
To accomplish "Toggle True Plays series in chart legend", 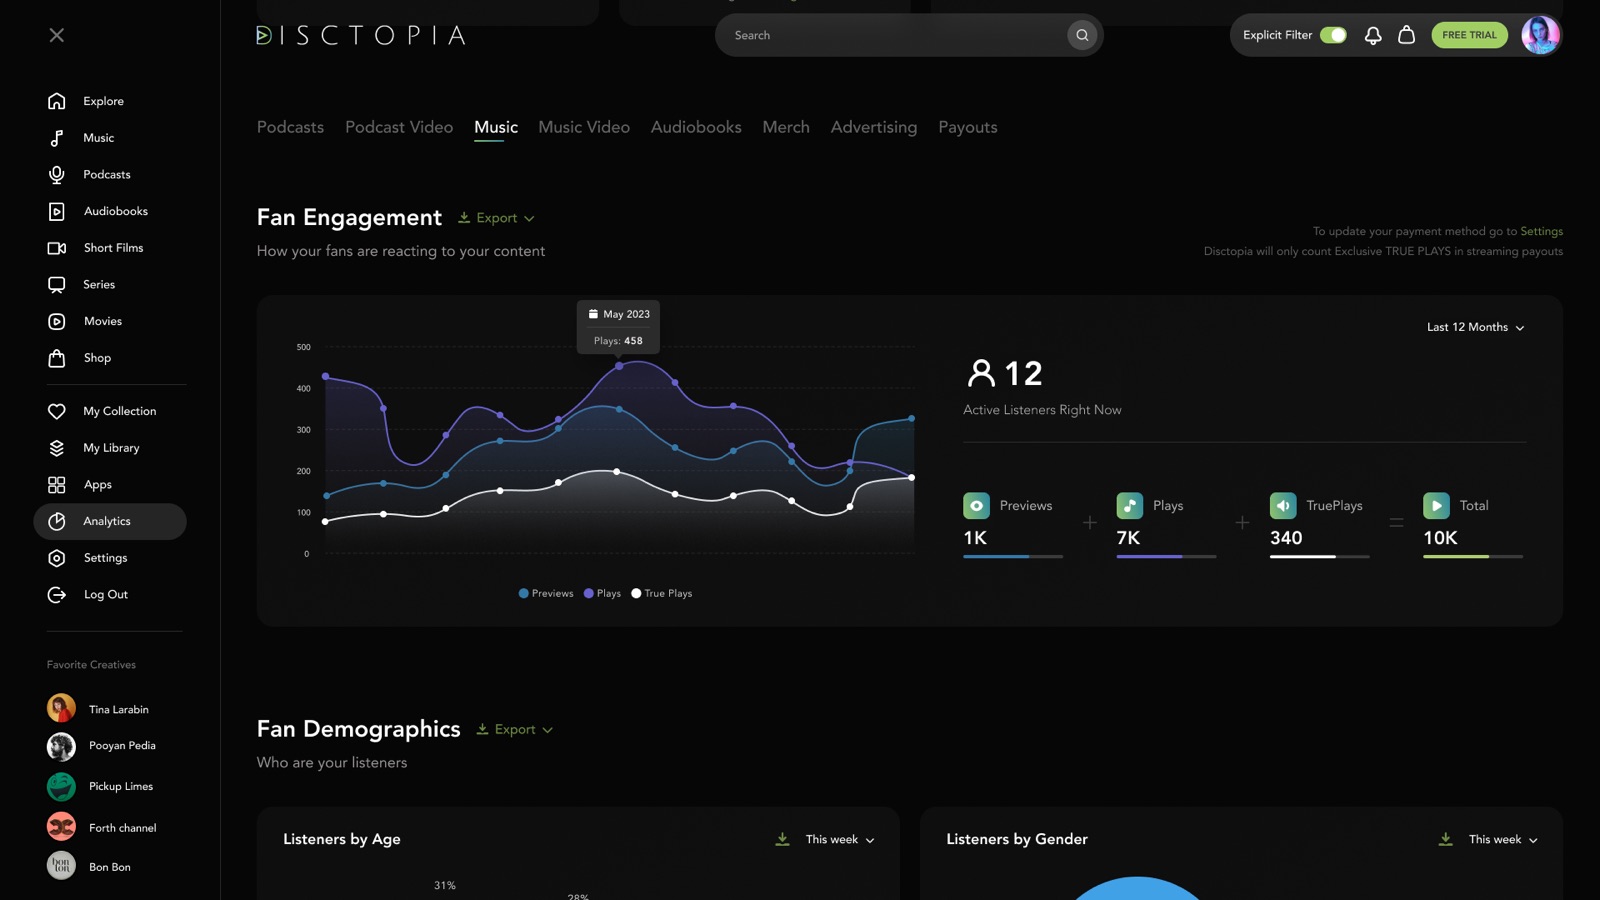I will pyautogui.click(x=661, y=594).
